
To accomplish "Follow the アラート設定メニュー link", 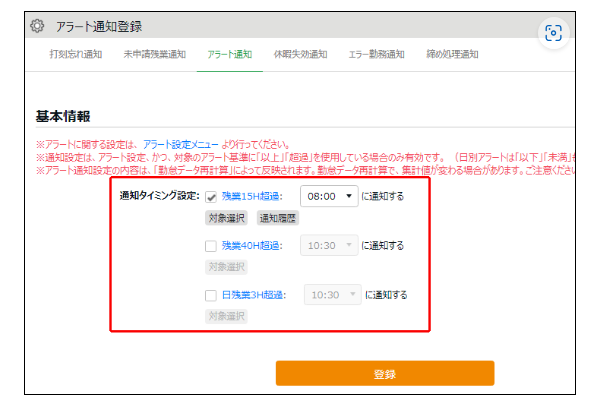I will 178,145.
